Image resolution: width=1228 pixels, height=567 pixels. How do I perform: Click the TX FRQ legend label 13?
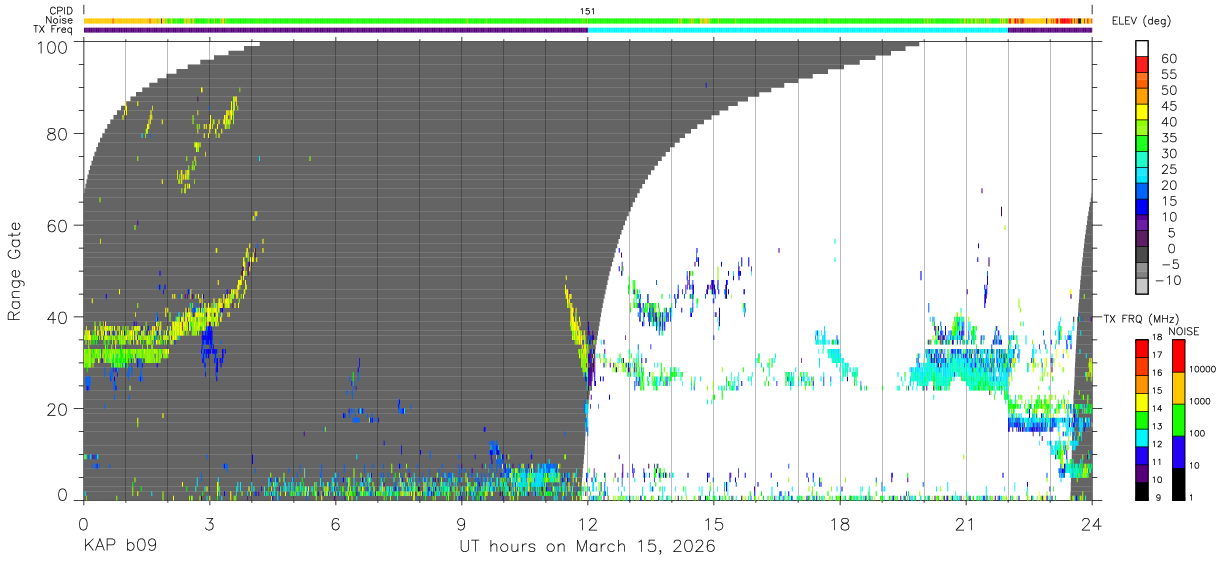[x=1155, y=427]
